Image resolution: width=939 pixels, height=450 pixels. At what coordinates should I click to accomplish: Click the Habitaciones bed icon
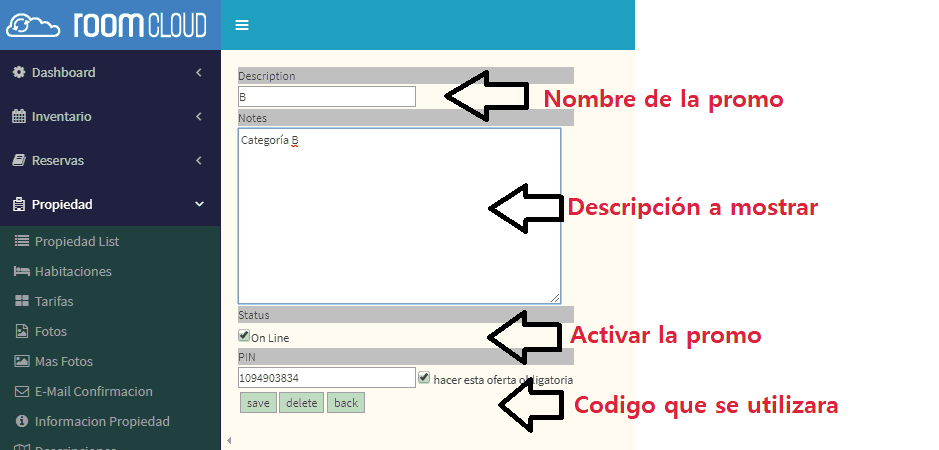pos(22,271)
